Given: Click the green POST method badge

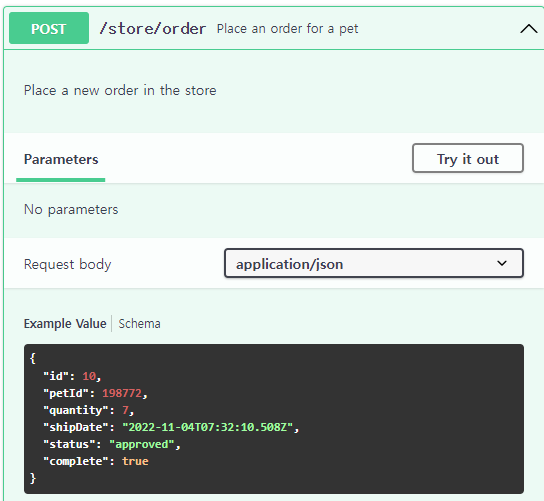Looking at the screenshot, I should point(49,28).
